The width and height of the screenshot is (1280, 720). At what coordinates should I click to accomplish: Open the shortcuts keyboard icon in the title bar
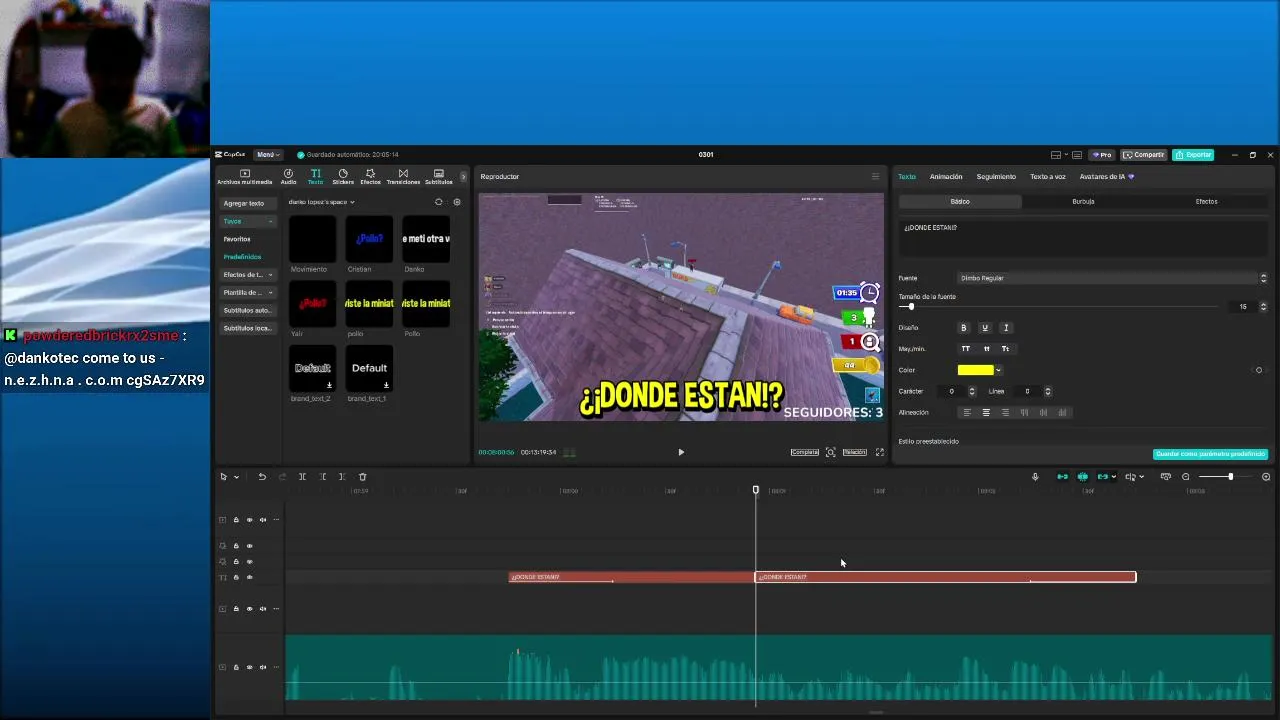pos(1077,155)
